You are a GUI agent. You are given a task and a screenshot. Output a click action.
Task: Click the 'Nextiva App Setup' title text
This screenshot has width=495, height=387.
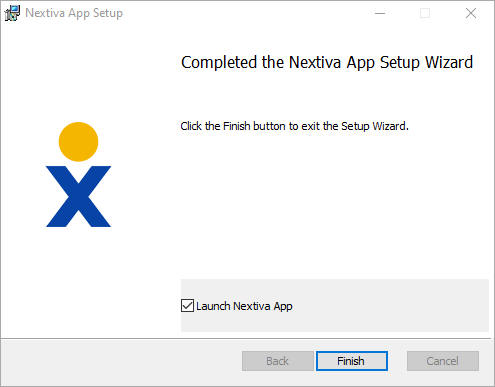pos(74,13)
